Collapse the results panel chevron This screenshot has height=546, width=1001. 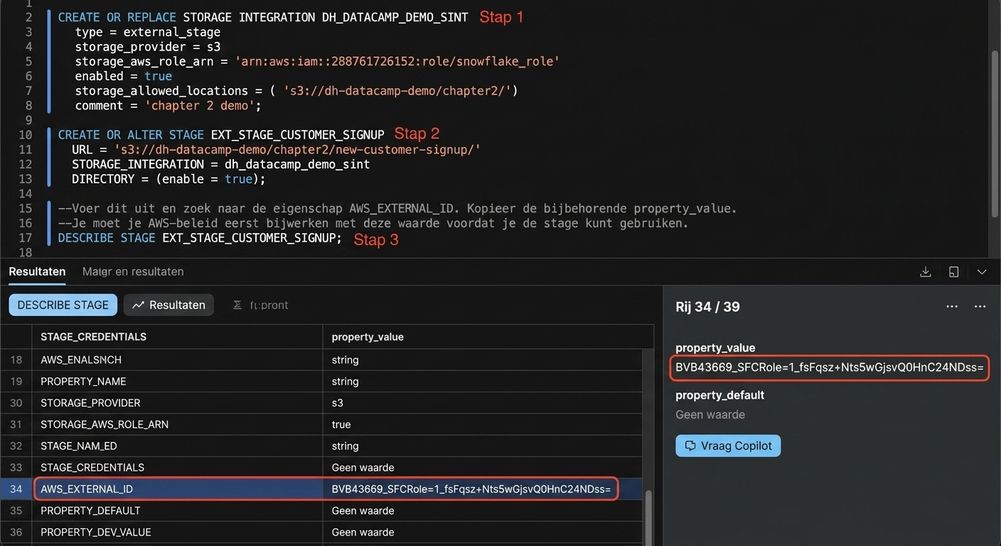click(x=982, y=272)
